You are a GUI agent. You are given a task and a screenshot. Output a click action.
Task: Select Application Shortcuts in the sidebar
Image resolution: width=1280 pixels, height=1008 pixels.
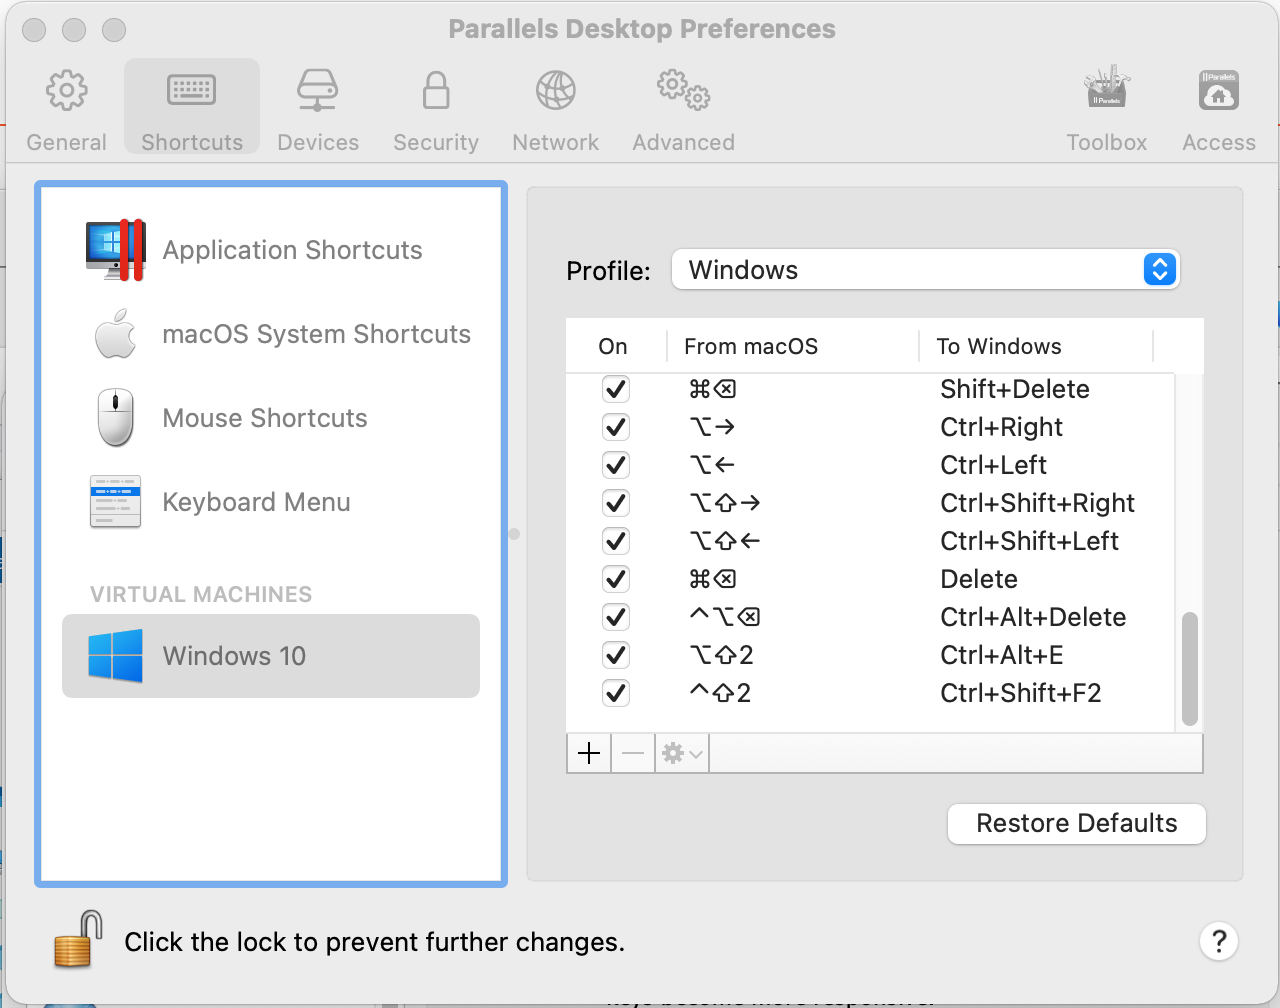coord(270,250)
